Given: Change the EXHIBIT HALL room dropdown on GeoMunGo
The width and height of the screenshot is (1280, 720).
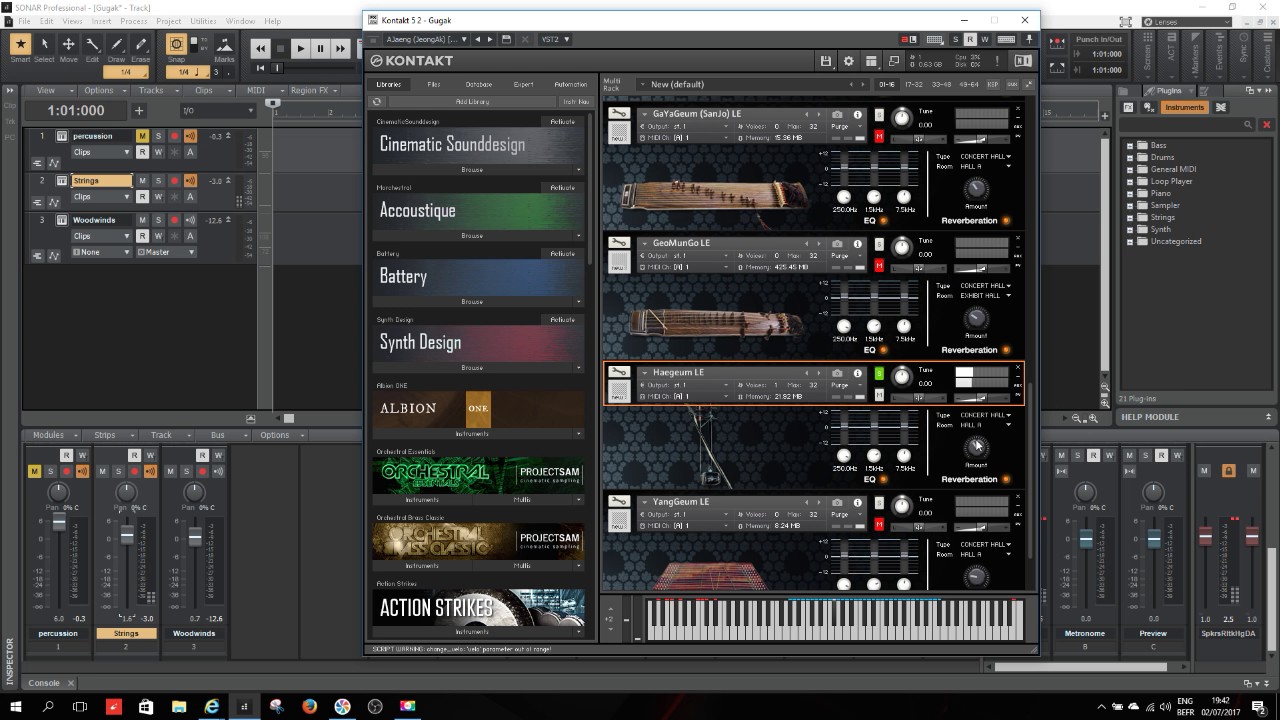Looking at the screenshot, I should (x=985, y=296).
